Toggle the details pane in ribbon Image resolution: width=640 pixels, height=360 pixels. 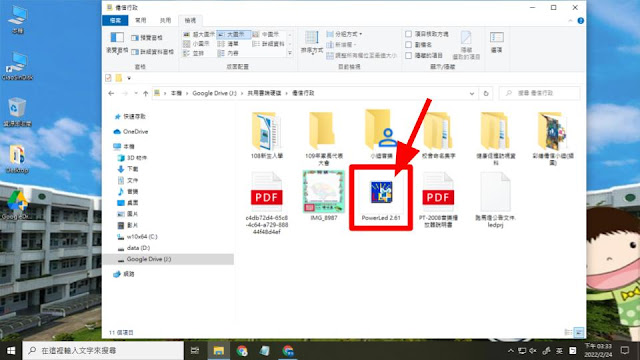[153, 52]
